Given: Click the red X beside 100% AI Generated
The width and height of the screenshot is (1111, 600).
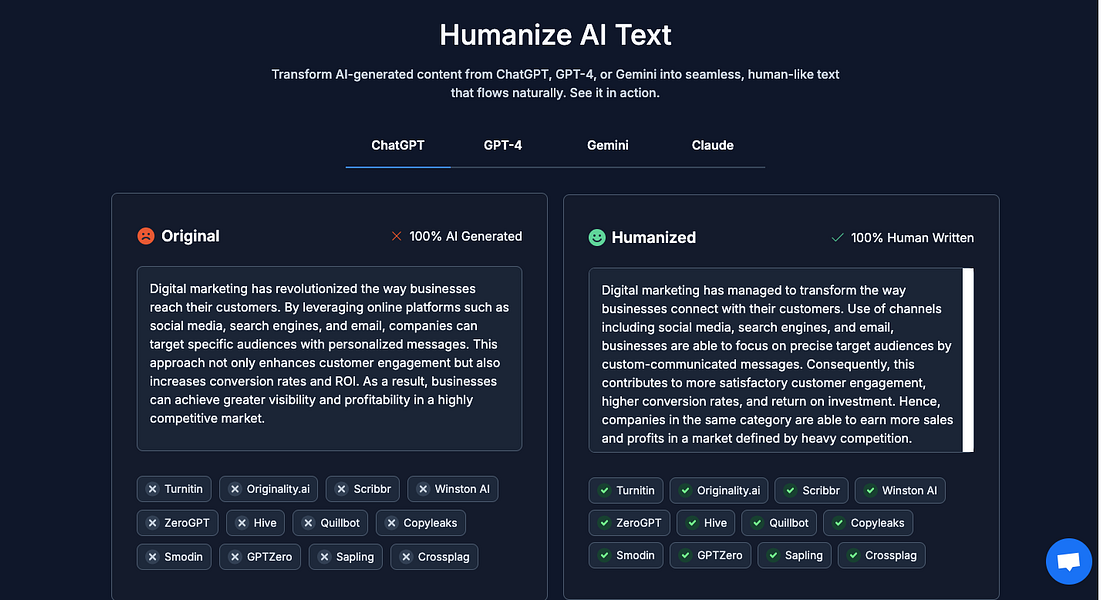Looking at the screenshot, I should point(397,236).
